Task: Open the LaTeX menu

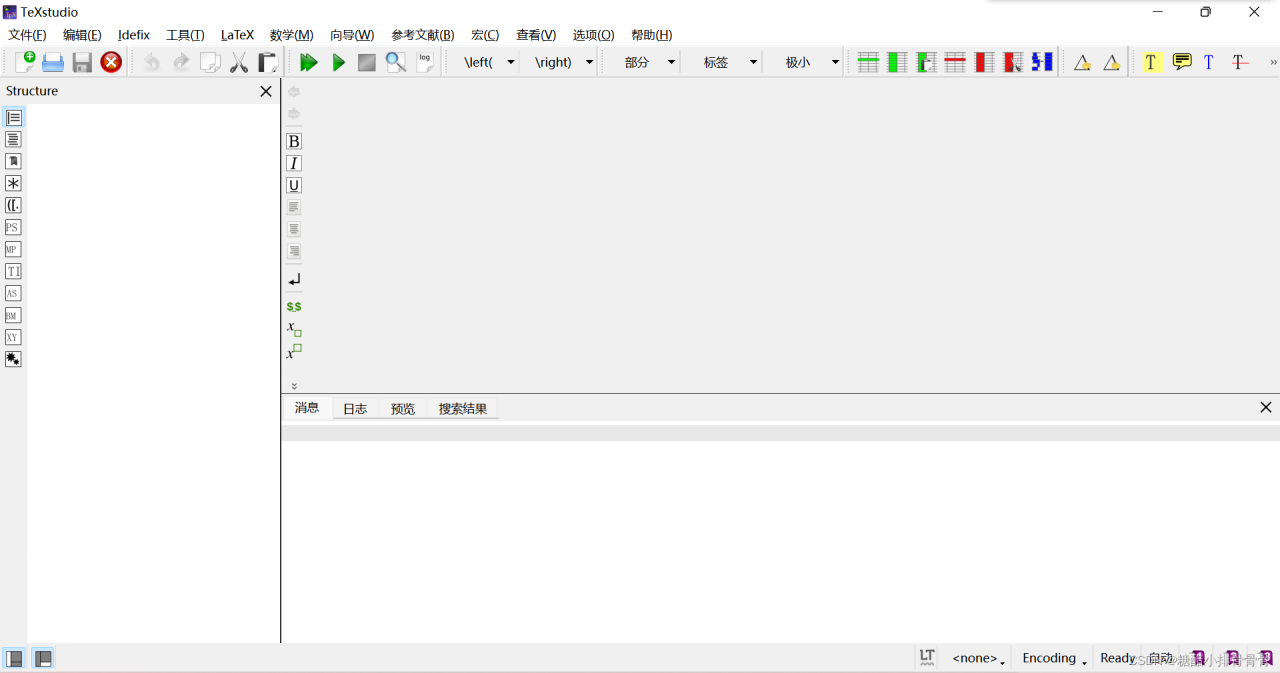Action: (237, 34)
